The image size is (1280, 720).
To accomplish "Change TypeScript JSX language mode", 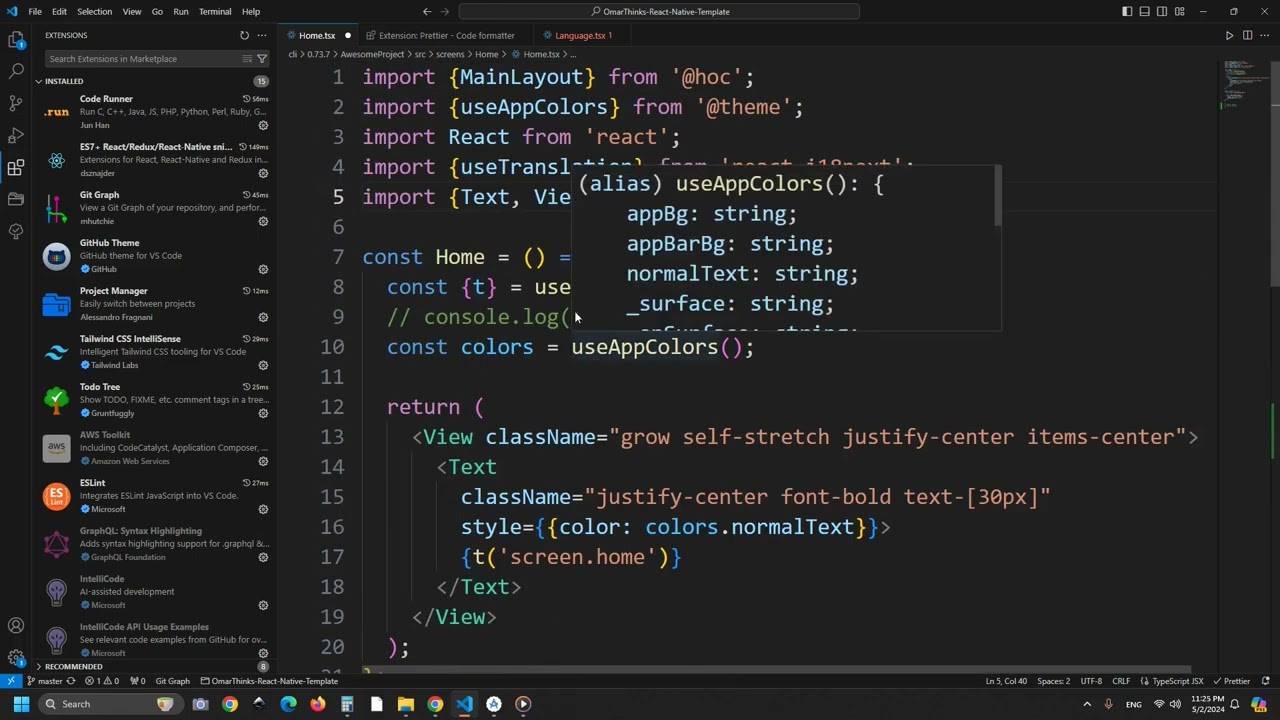I will point(1172,681).
